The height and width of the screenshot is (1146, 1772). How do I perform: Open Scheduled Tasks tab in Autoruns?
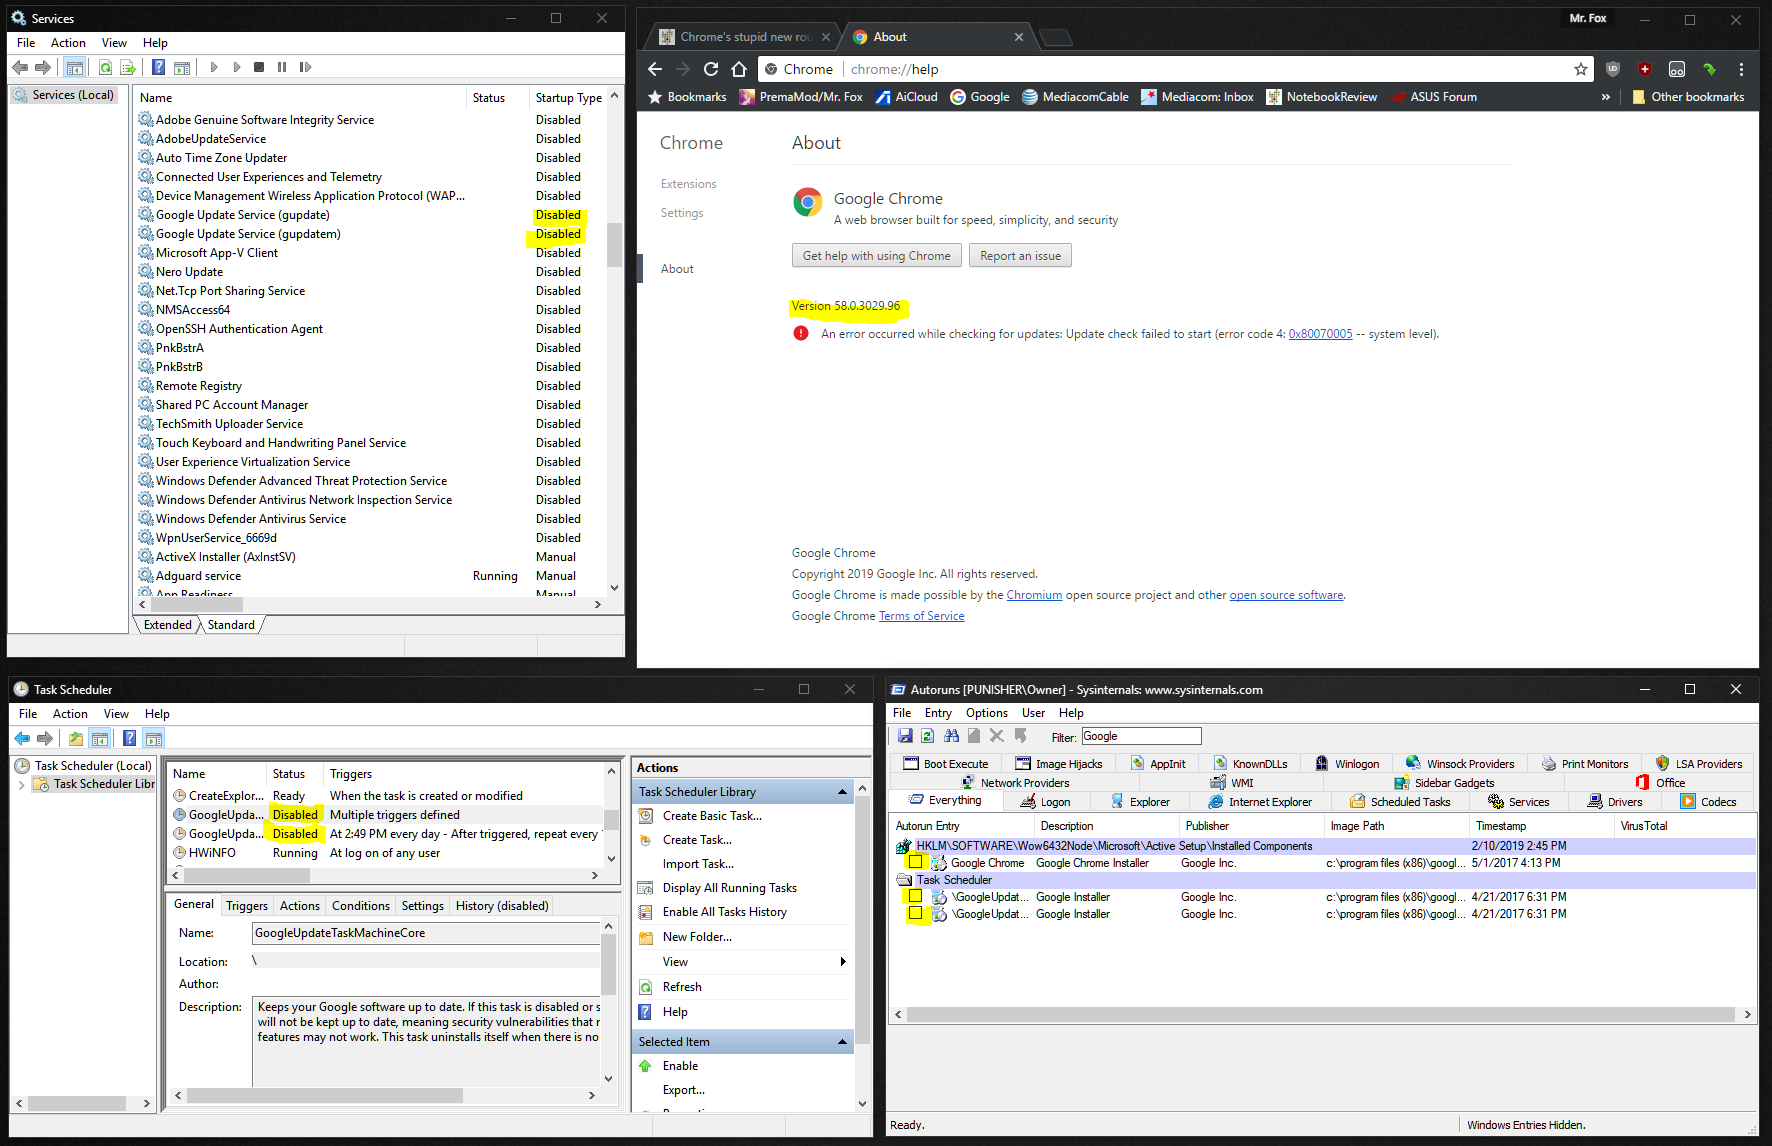click(x=1400, y=802)
